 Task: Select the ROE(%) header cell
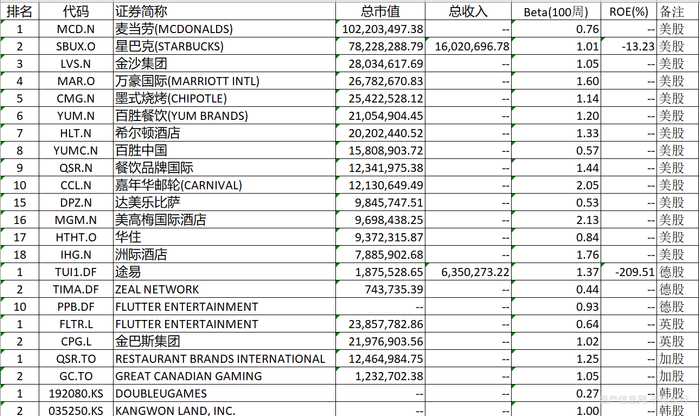pyautogui.click(x=629, y=12)
